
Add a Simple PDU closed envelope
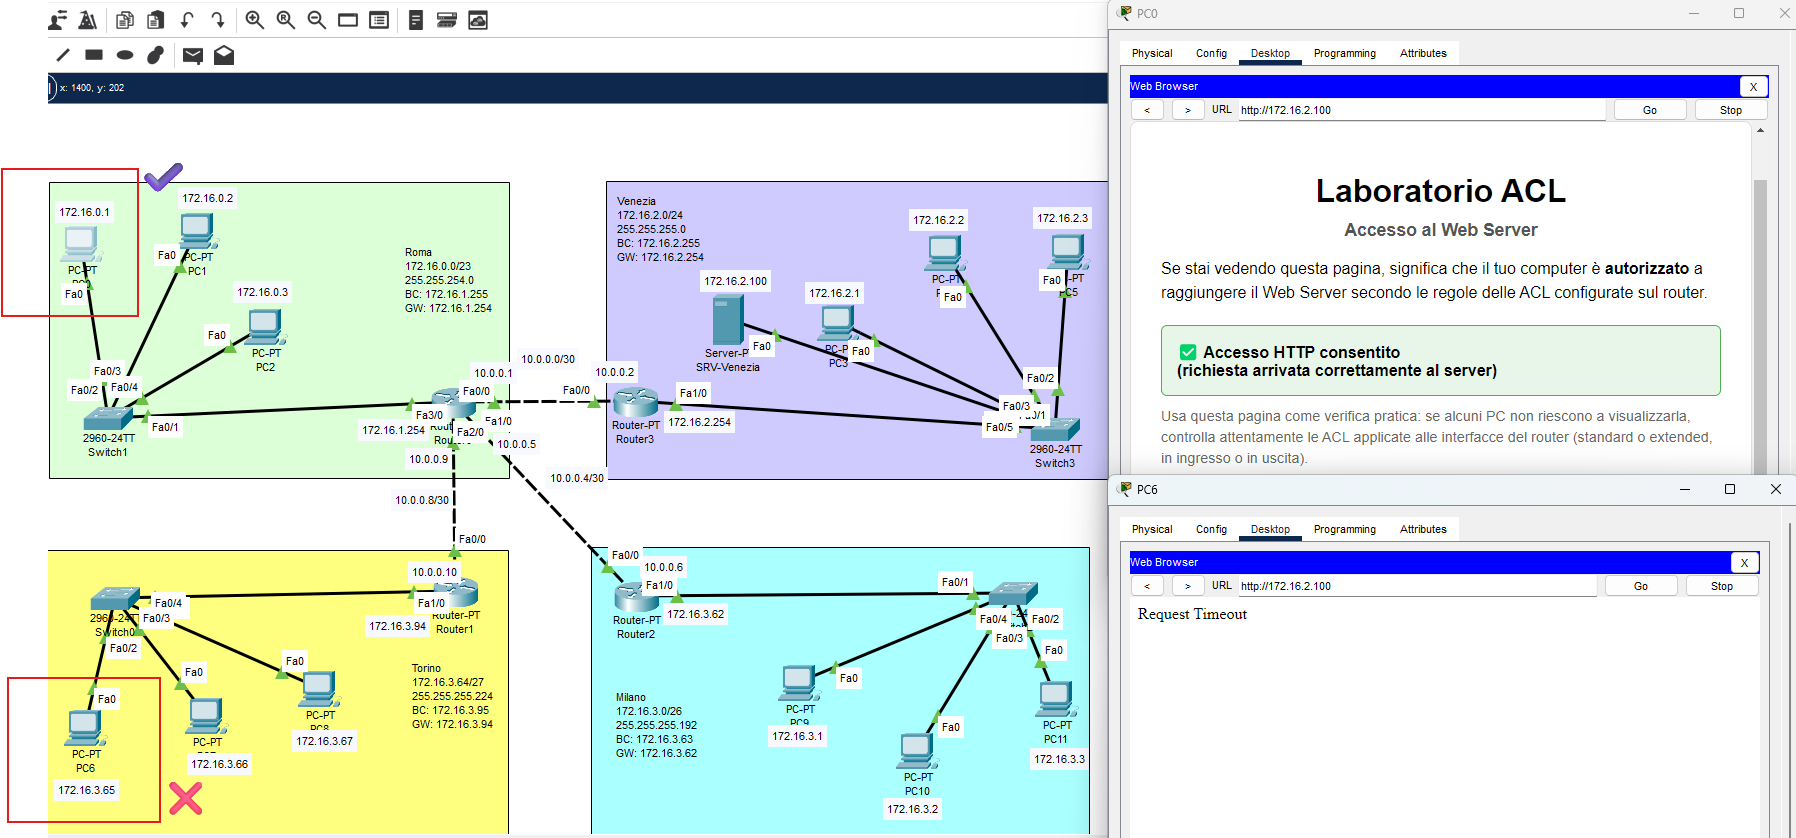tap(193, 56)
